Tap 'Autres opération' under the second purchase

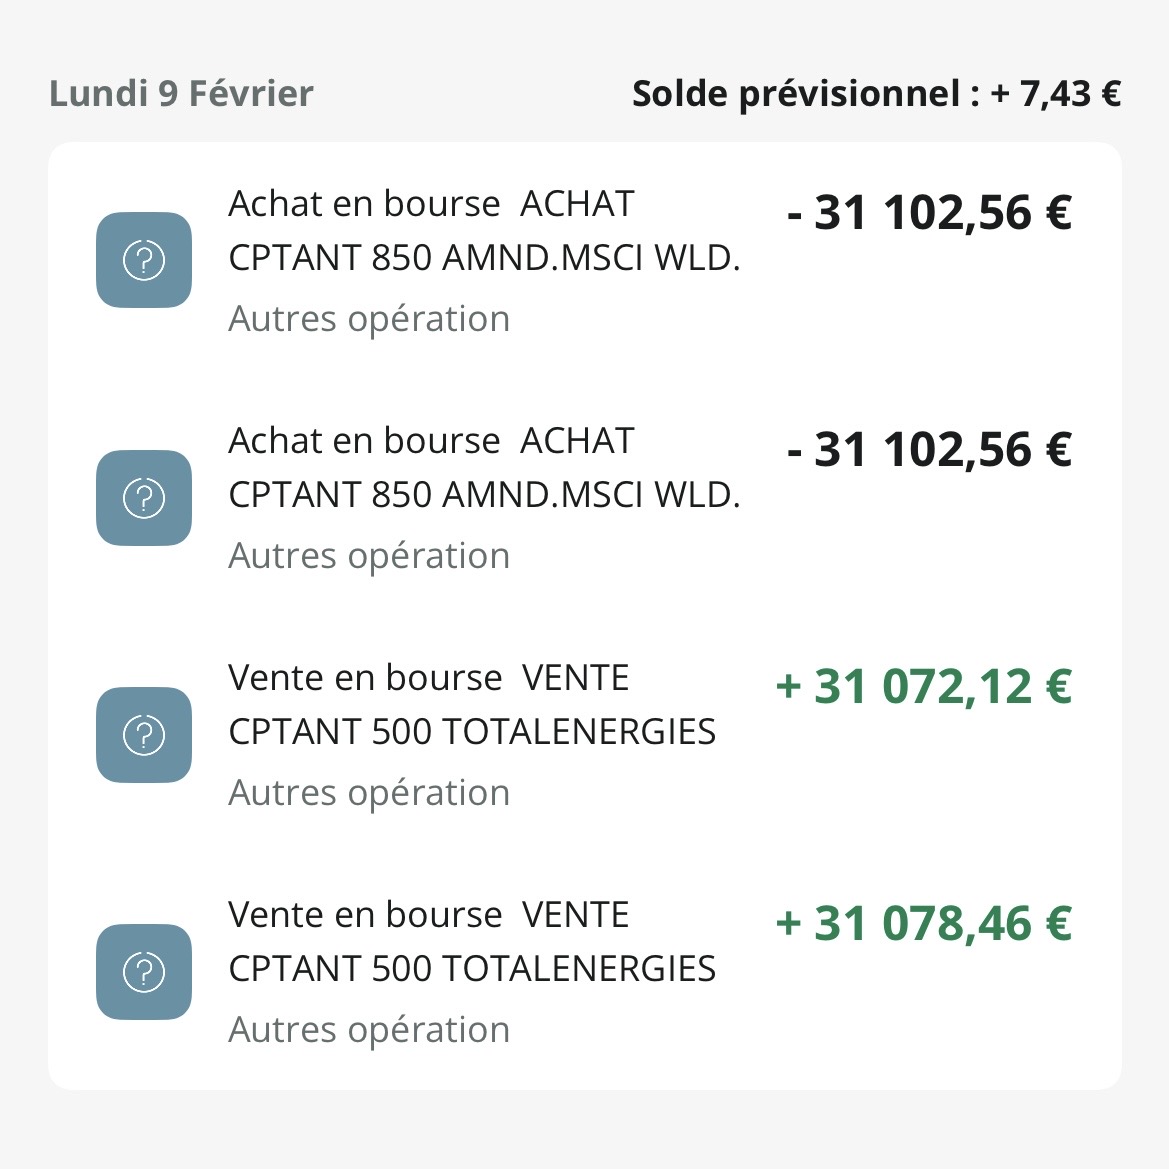369,556
